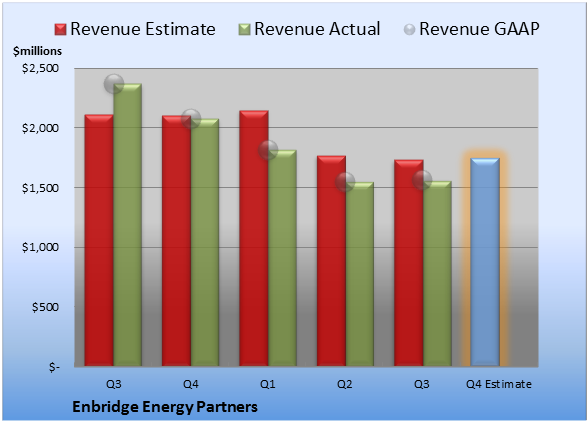Click the '$1,500' axis value

coord(40,188)
